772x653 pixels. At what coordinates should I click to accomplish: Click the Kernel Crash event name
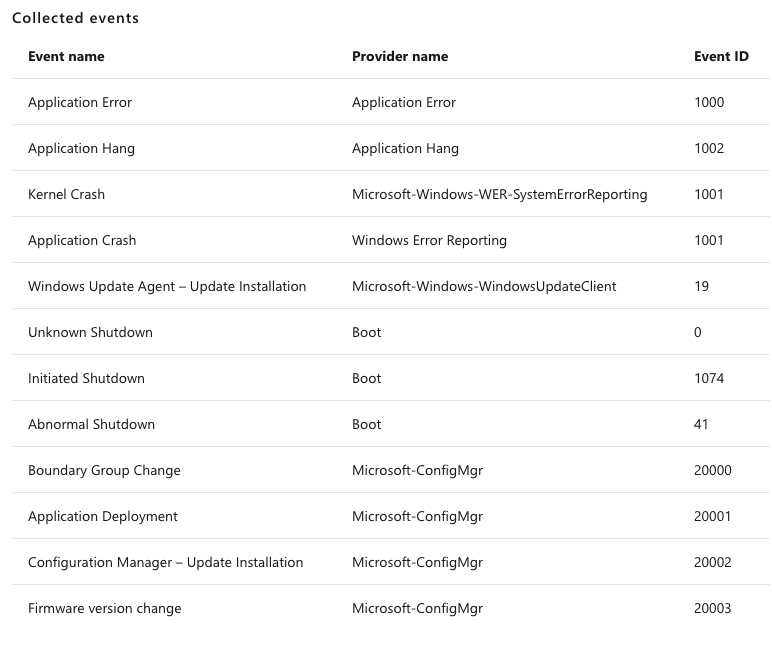[x=66, y=194]
